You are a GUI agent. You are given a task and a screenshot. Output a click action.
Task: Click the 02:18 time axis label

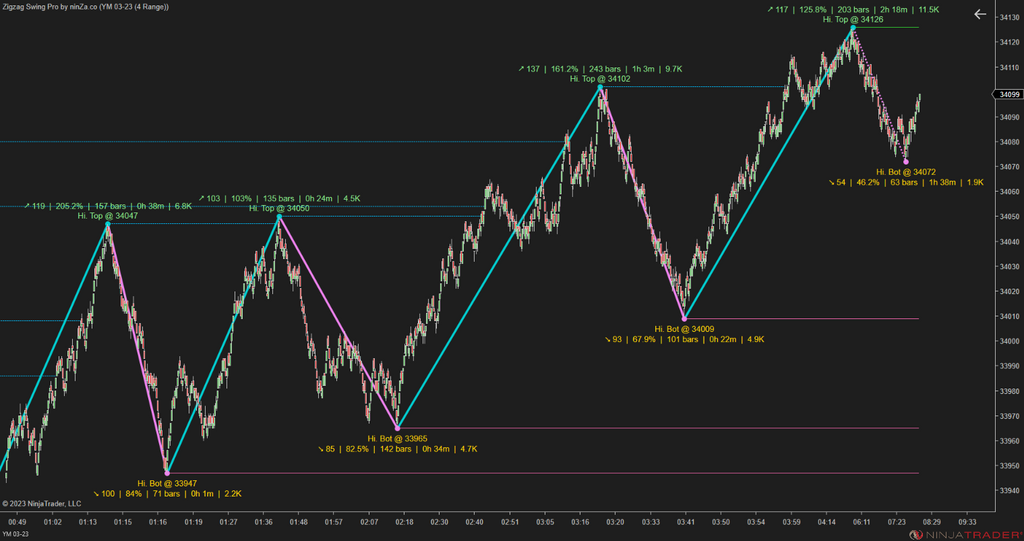[404, 522]
